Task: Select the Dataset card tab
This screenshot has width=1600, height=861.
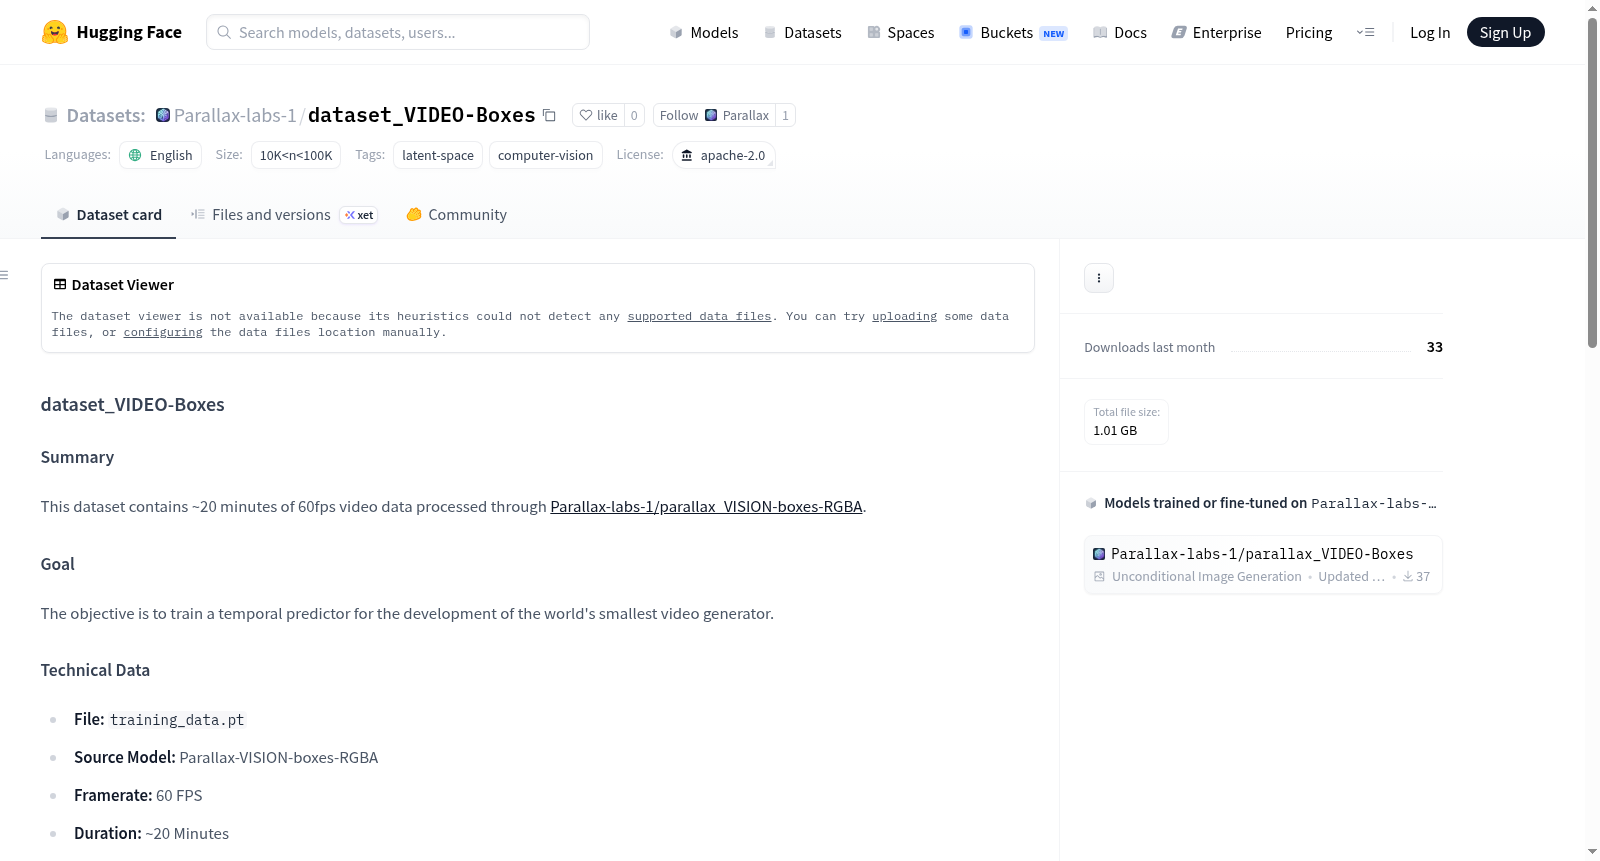Action: (x=108, y=215)
